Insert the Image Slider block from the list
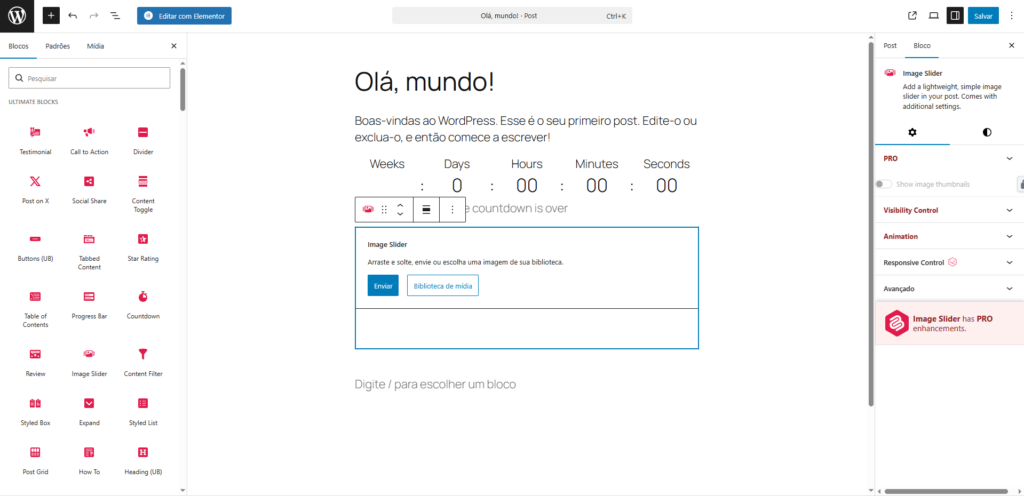 pyautogui.click(x=89, y=362)
